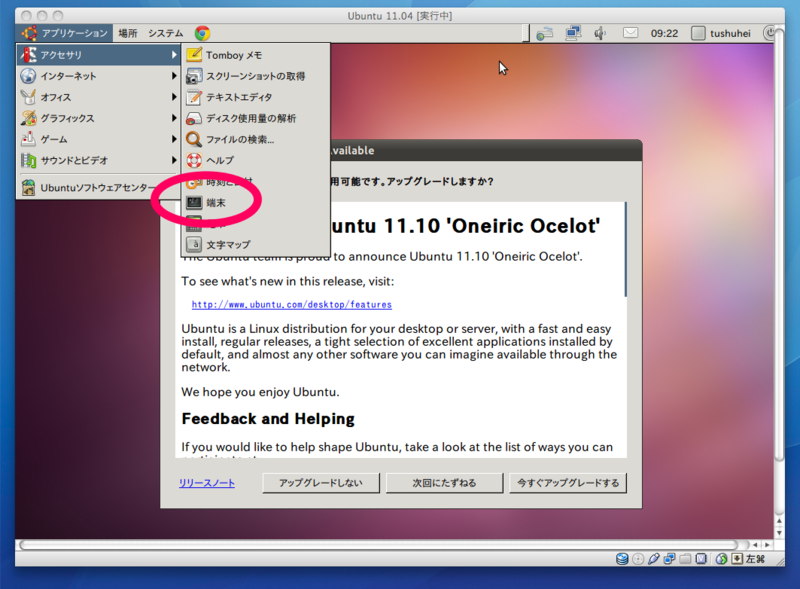Open the アプリケーション menu in the panel
This screenshot has height=589, width=800.
[65, 33]
